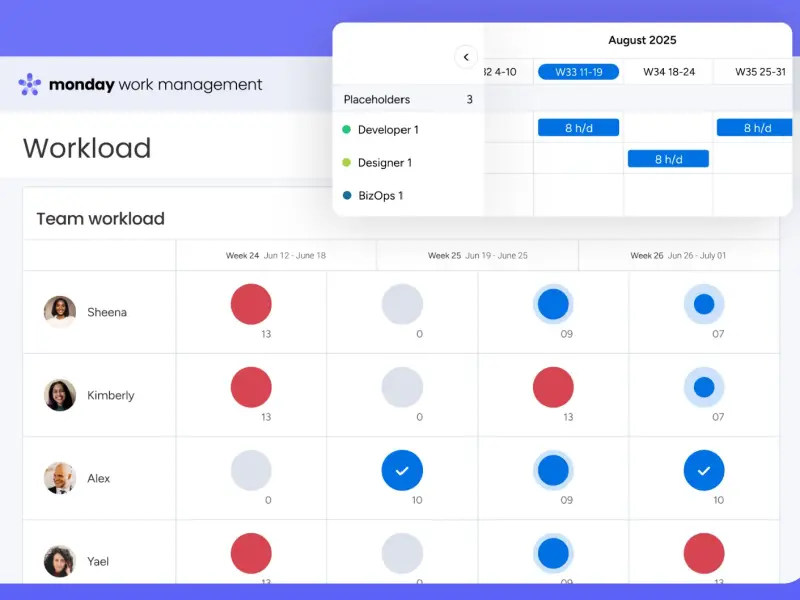Click Kimberly's red circle showing 13 in Week 26
Screen dimensions: 800x600
pyautogui.click(x=553, y=387)
